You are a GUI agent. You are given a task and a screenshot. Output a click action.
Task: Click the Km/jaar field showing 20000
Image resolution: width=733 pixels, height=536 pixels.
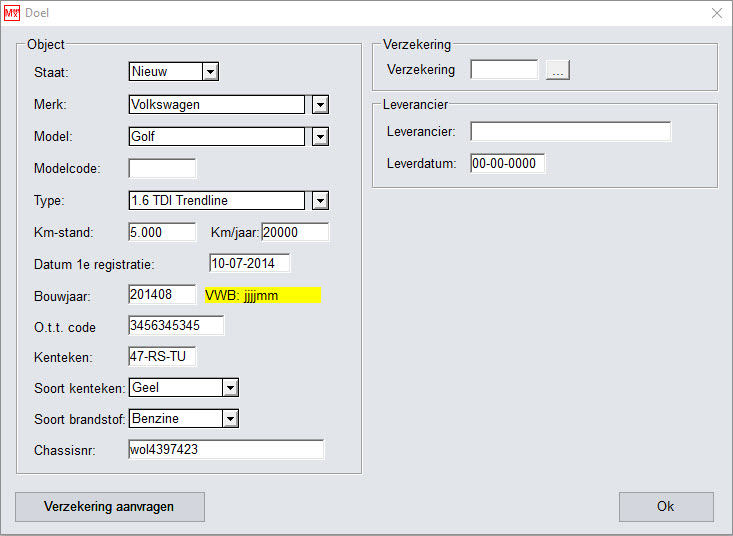(295, 232)
